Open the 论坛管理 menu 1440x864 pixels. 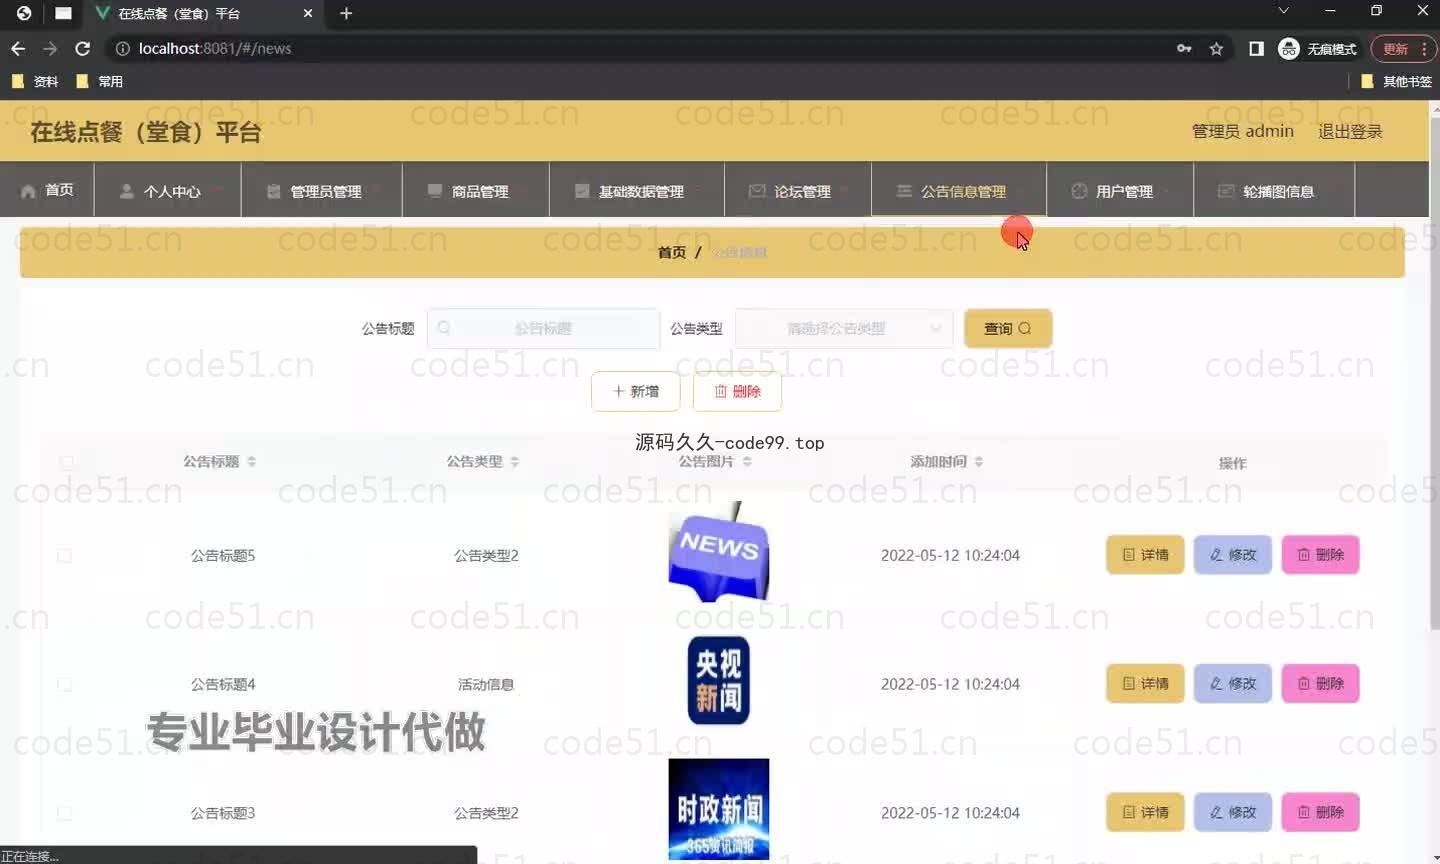pos(798,190)
